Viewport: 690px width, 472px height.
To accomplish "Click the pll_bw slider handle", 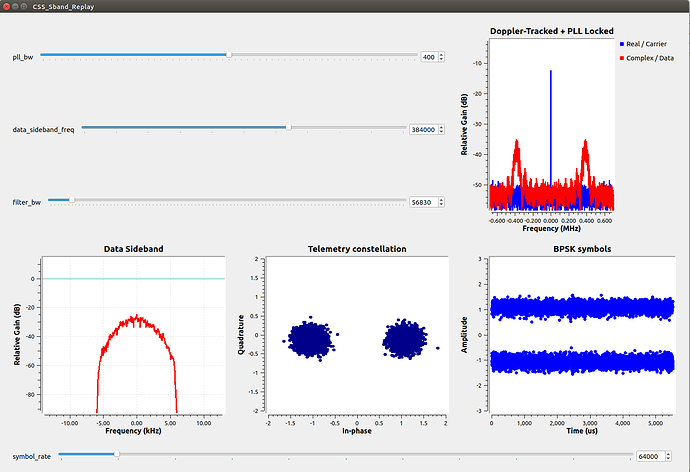I will (x=229, y=55).
